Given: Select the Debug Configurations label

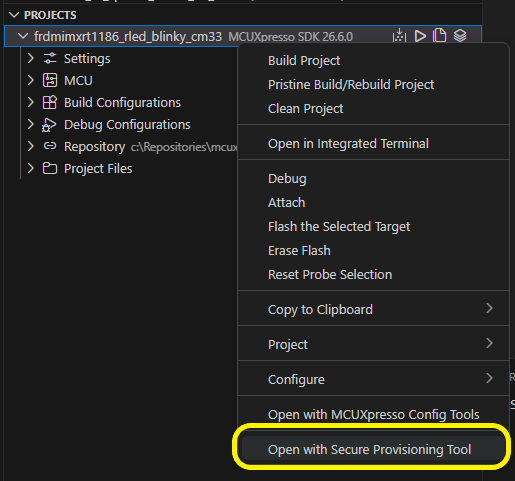Looking at the screenshot, I should tap(127, 125).
